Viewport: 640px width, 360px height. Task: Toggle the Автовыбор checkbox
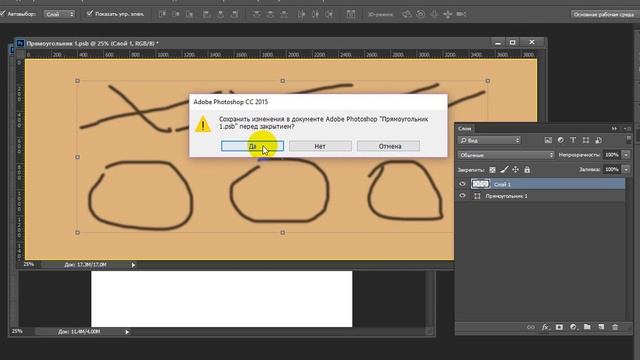coord(3,14)
